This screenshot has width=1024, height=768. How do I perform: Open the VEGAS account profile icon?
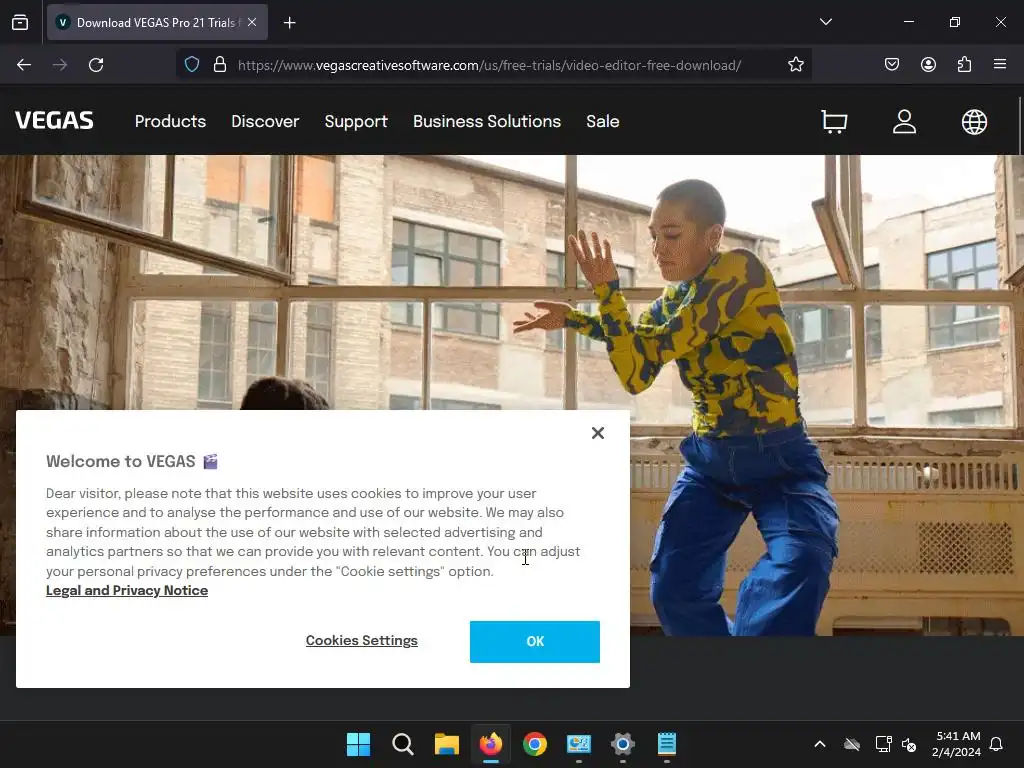904,121
